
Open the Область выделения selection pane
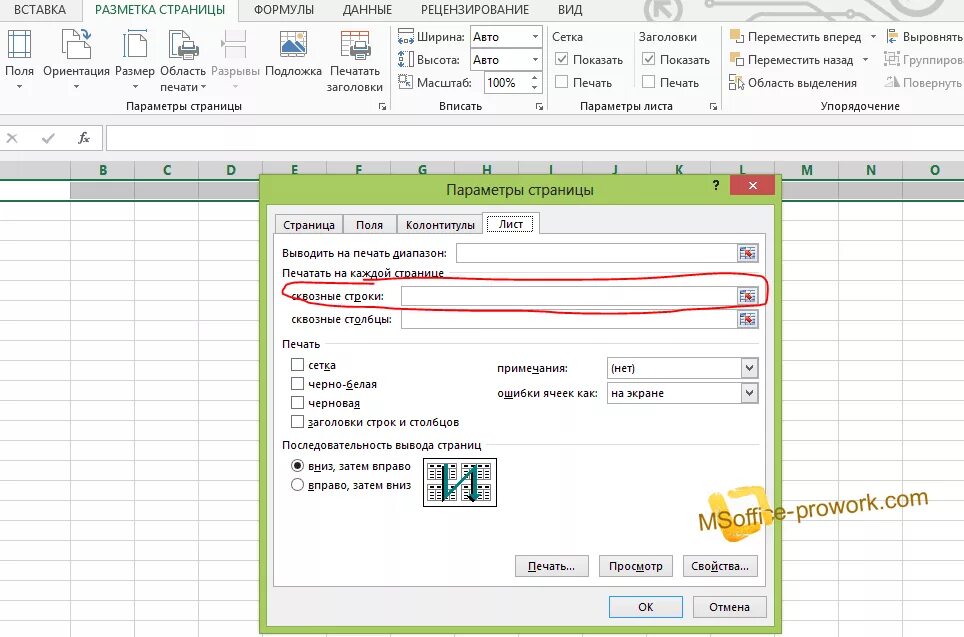click(x=792, y=82)
